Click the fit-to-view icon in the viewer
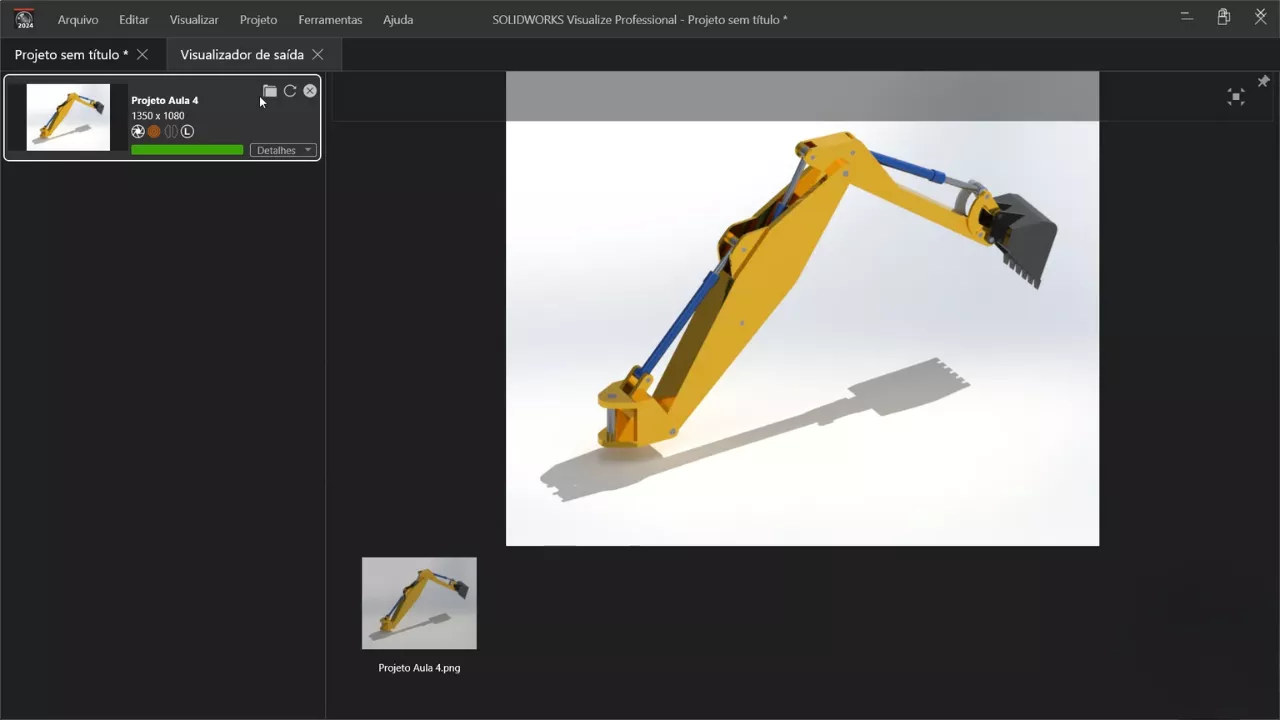 pos(1236,97)
